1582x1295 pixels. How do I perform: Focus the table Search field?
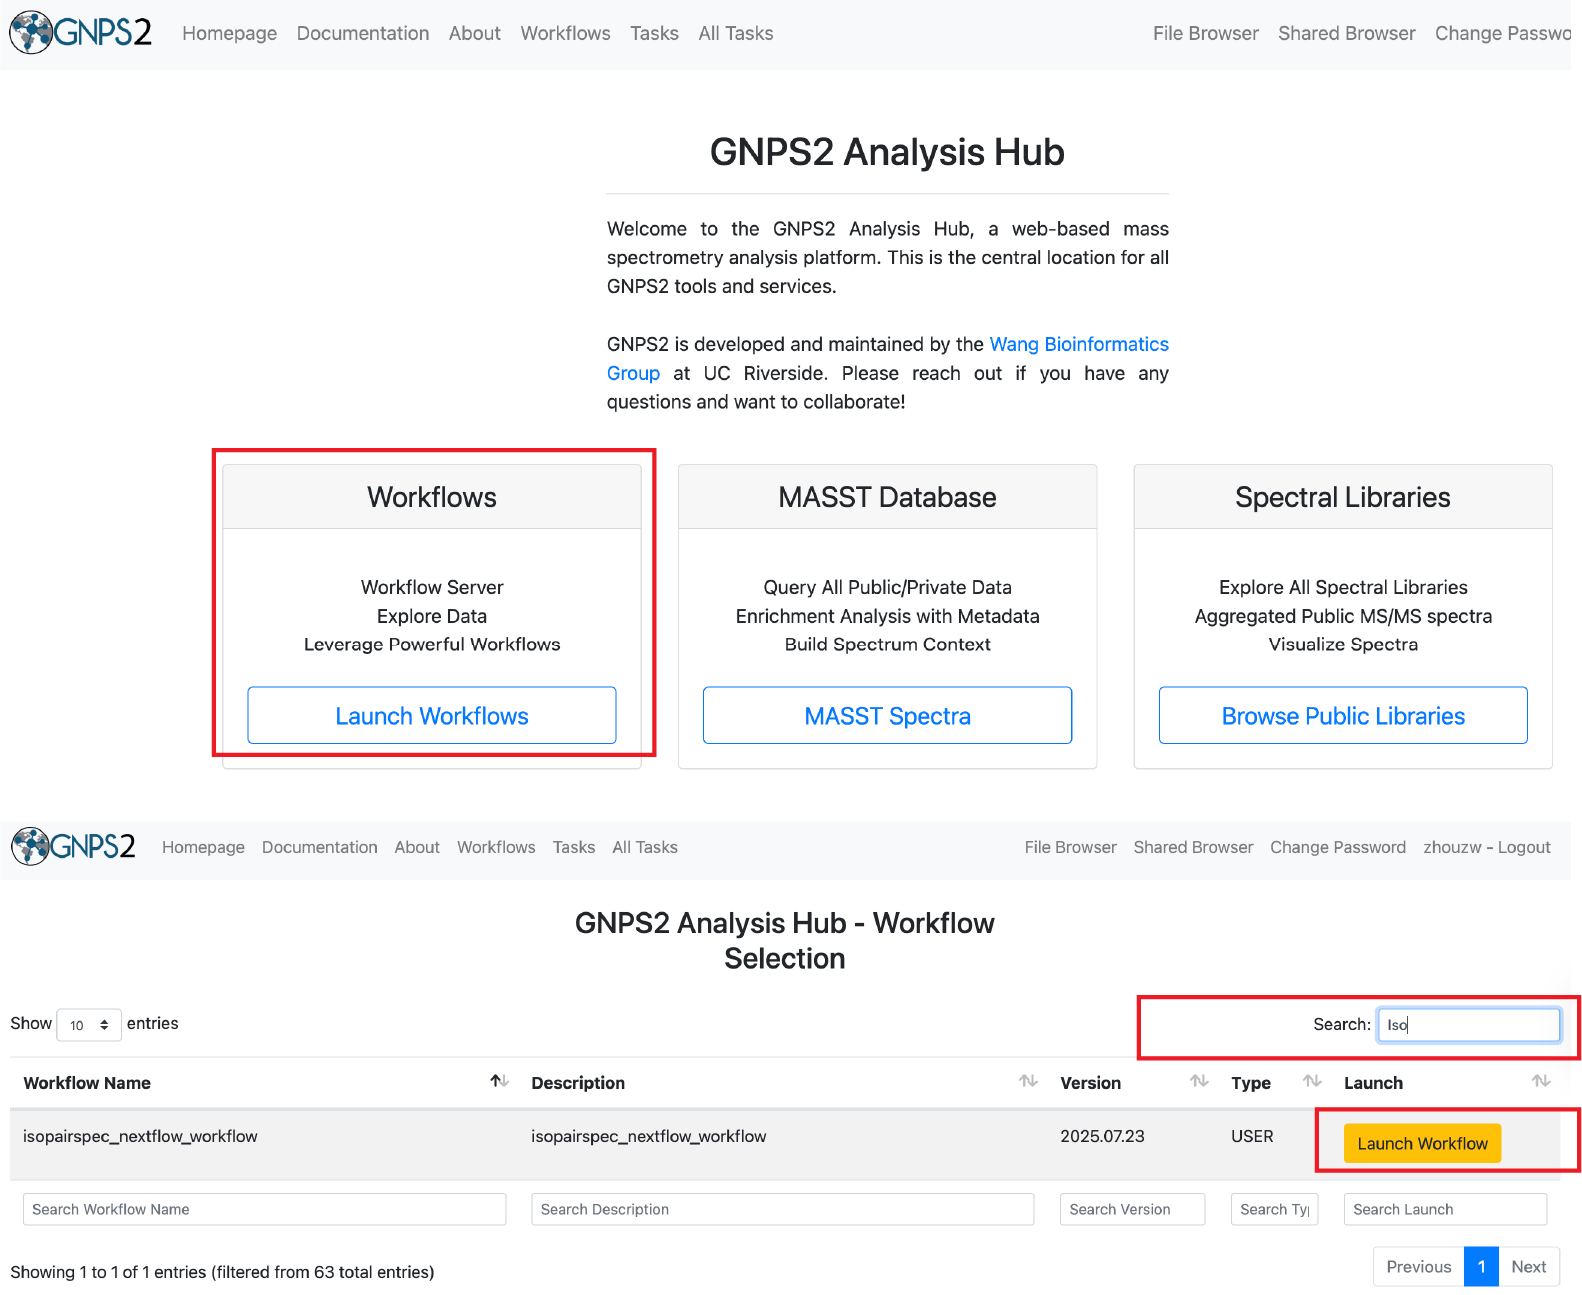click(1469, 1024)
